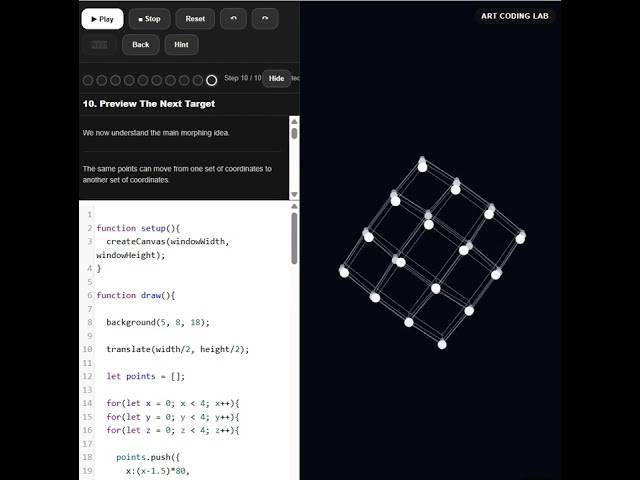Screen dimensions: 640x480
Task: Click the instructions panel scrollbar thumb
Action: (x=294, y=133)
